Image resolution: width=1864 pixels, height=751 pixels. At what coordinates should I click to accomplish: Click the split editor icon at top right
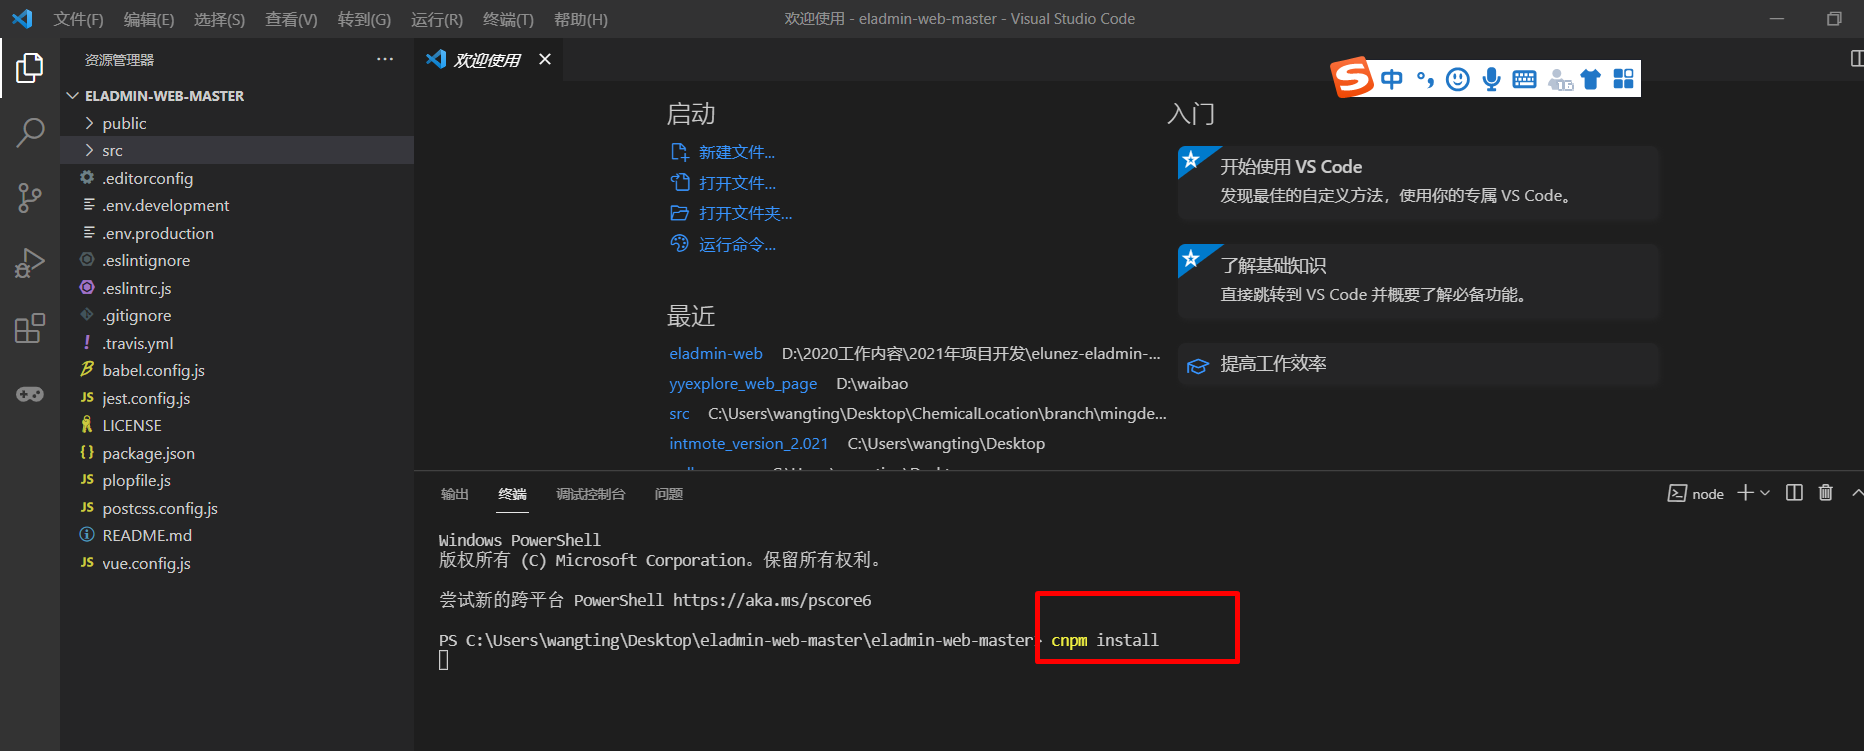pyautogui.click(x=1856, y=60)
